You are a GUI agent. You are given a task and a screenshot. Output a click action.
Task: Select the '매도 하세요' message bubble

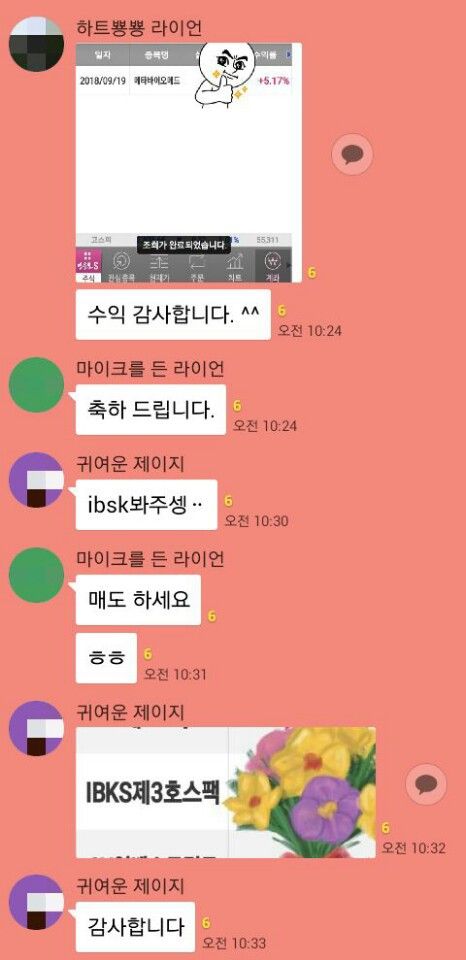click(138, 599)
